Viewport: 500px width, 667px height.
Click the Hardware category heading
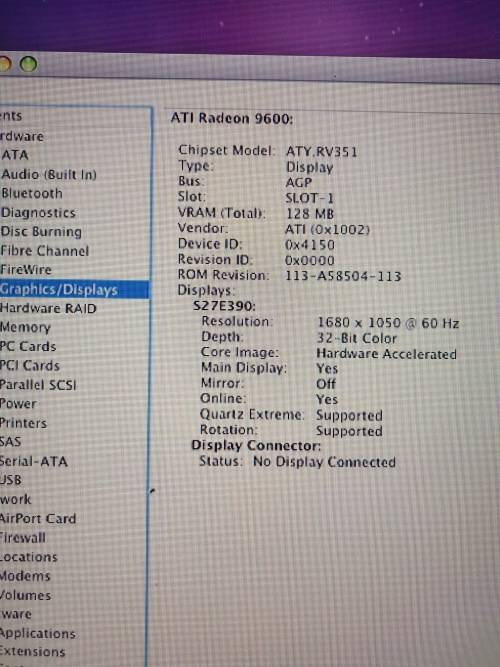coord(22,136)
